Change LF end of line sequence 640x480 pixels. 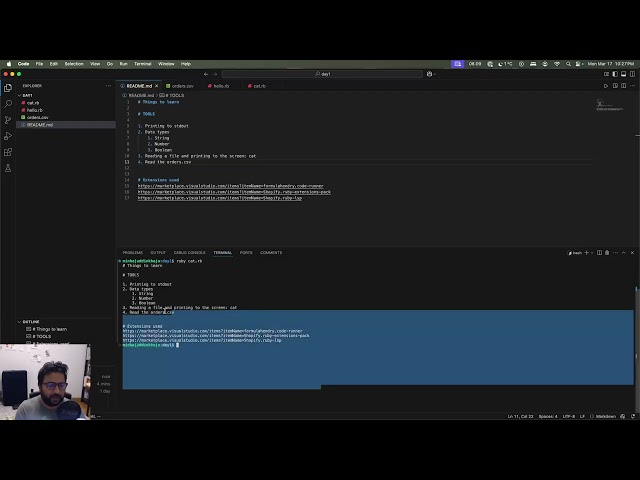[x=582, y=416]
